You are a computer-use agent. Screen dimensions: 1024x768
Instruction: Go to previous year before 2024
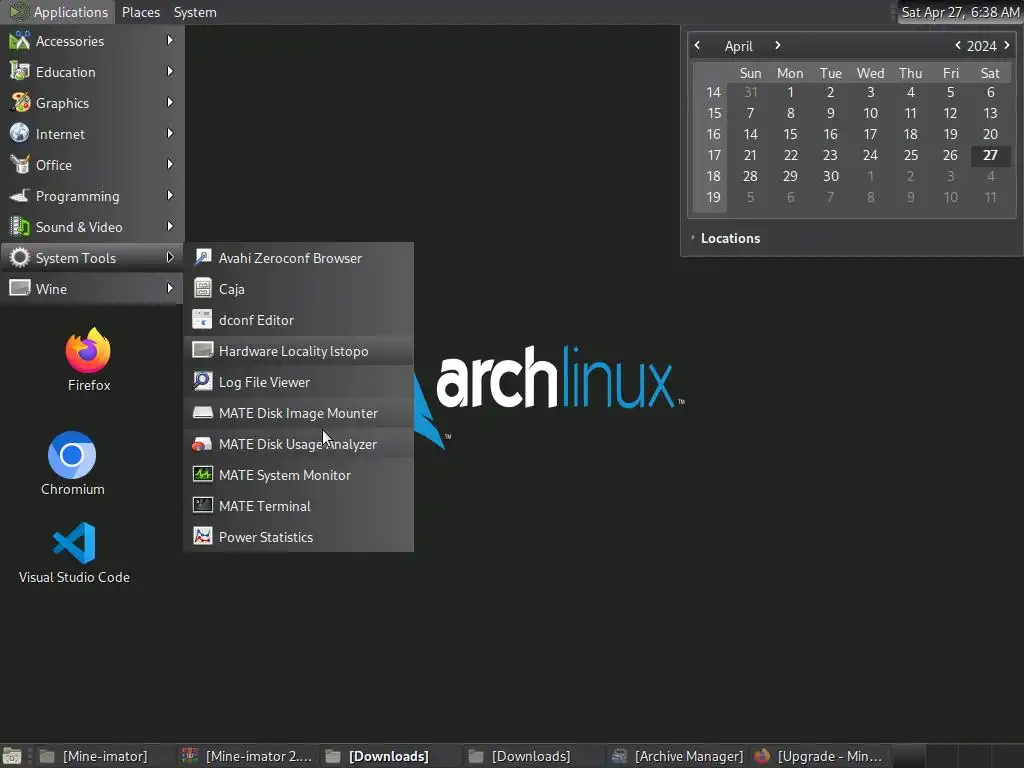957,46
